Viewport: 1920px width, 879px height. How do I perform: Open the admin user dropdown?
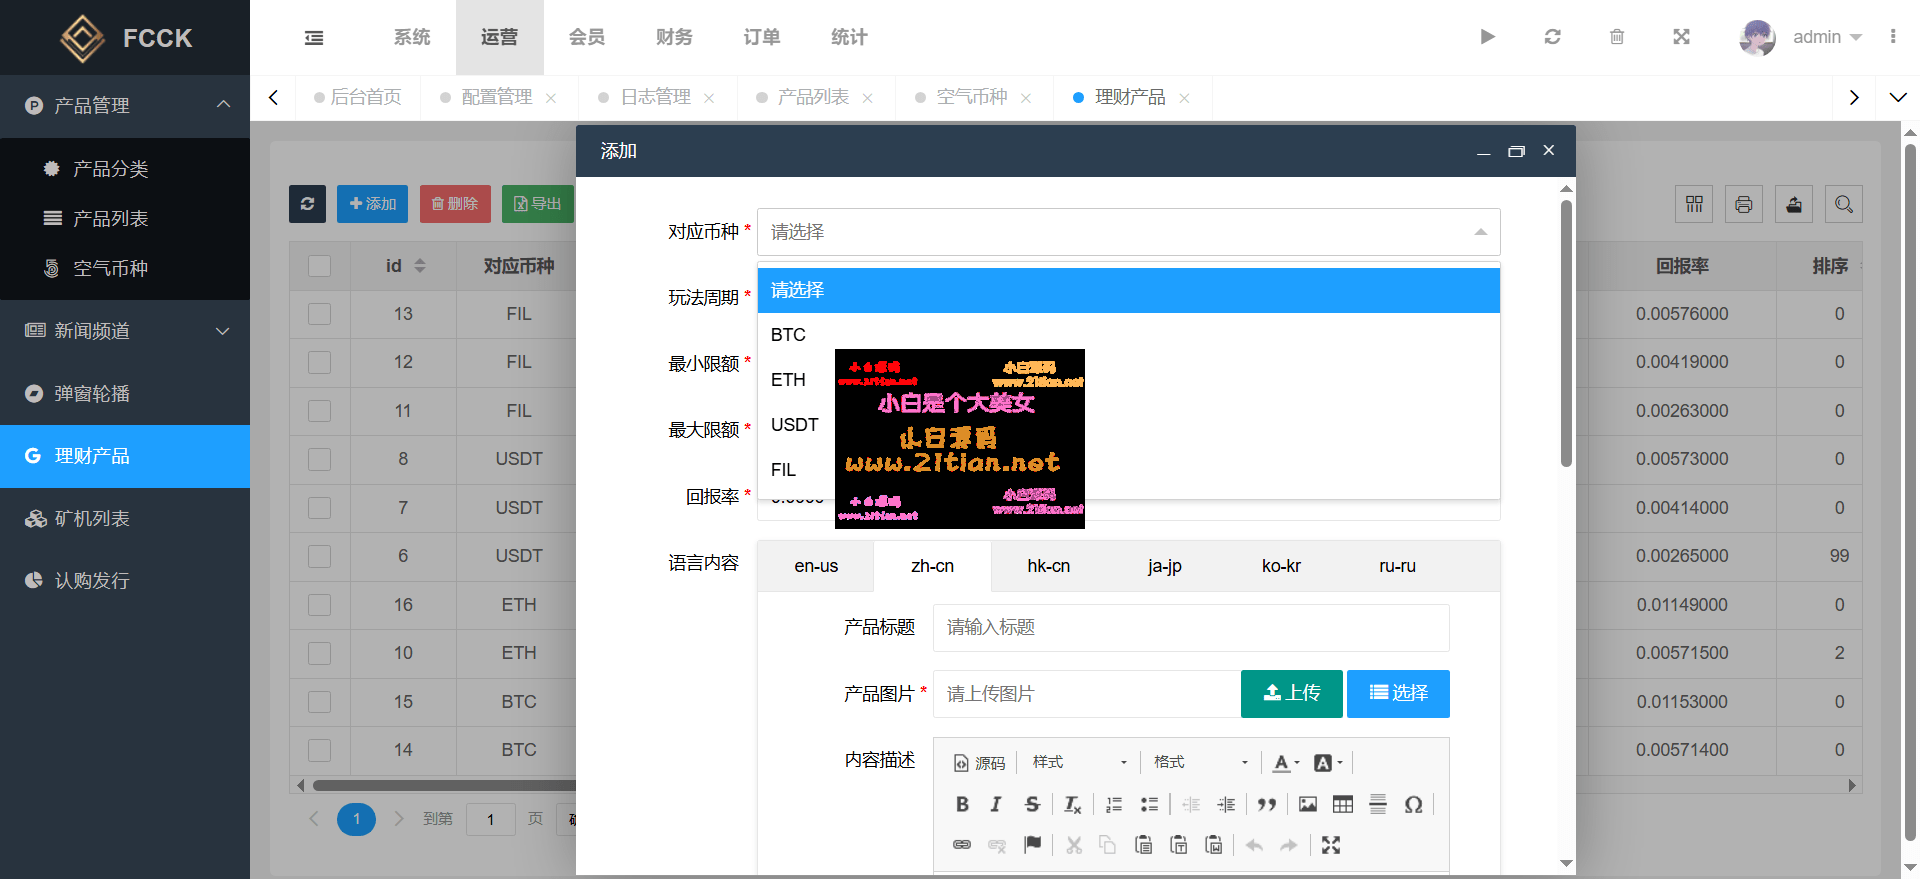(1826, 37)
